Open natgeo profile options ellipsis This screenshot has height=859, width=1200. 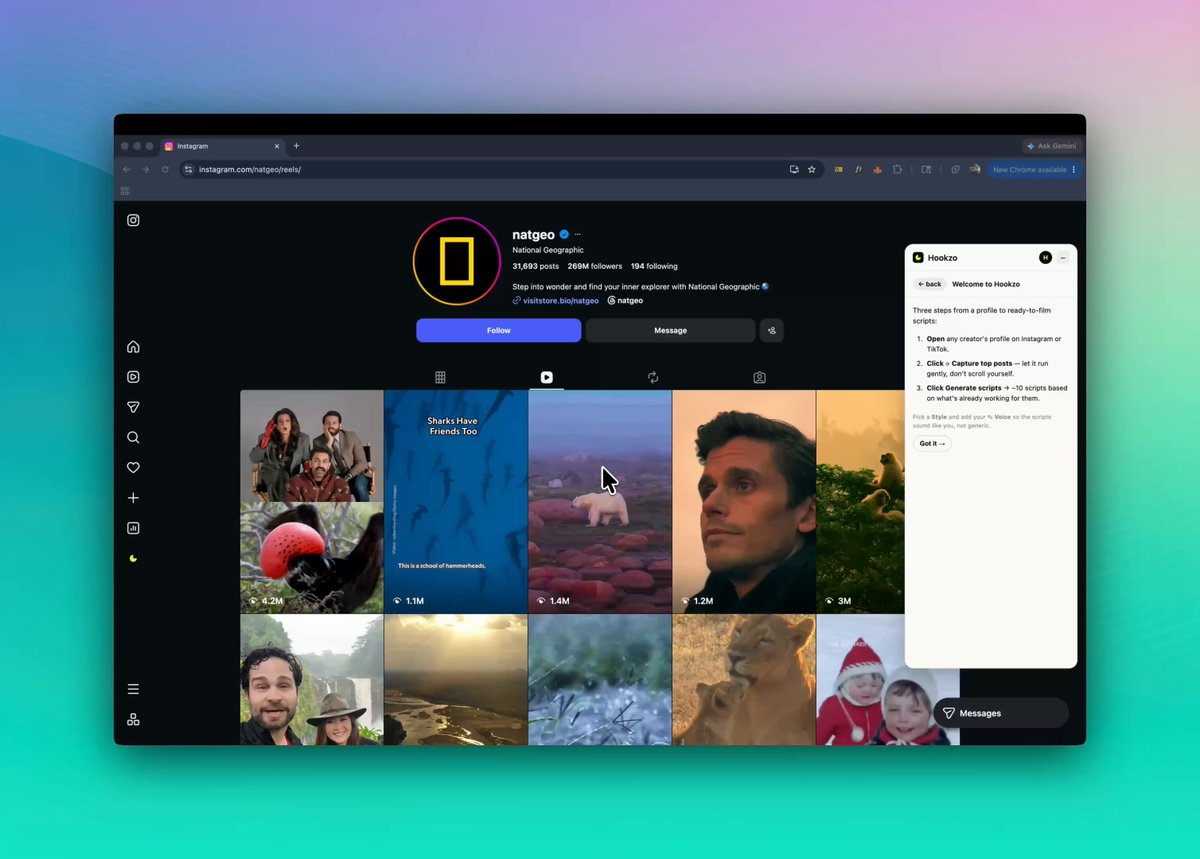coord(577,234)
